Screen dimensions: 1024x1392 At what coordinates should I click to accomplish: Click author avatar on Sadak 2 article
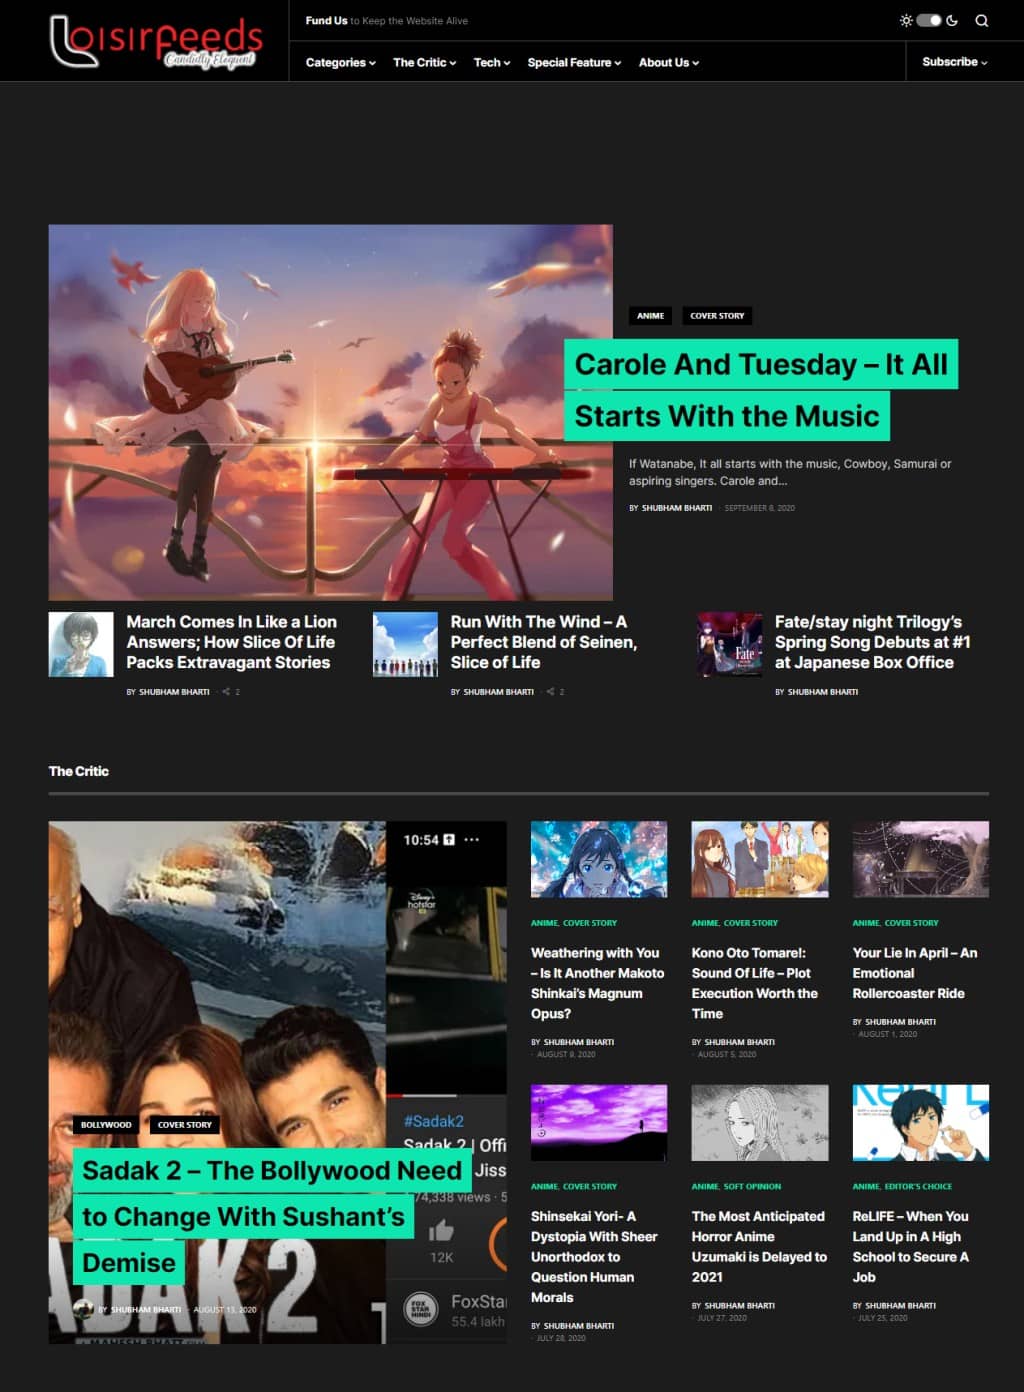pos(83,1309)
